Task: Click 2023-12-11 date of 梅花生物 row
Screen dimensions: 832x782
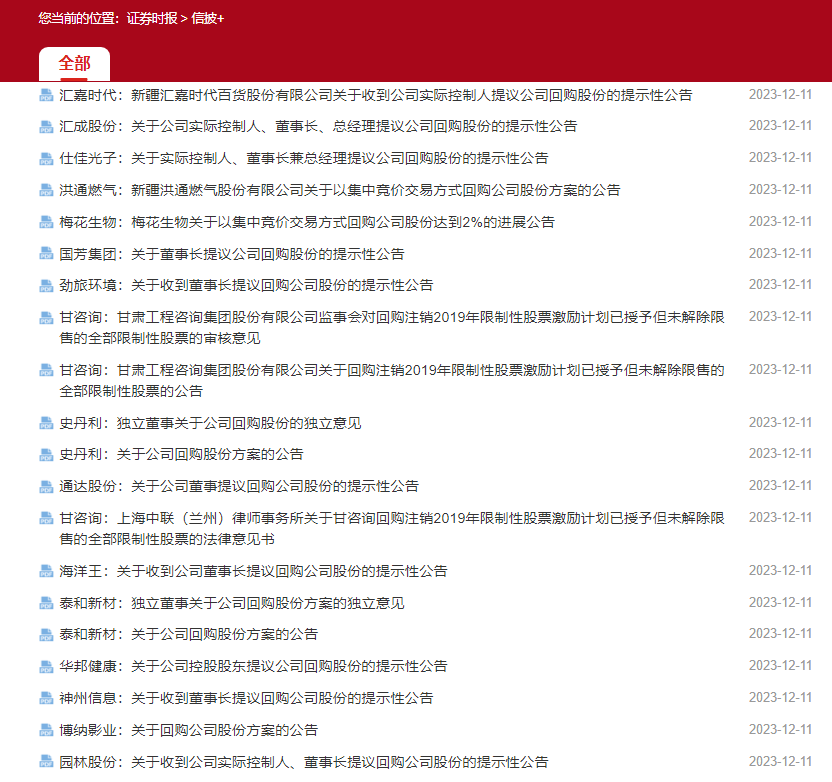Action: pyautogui.click(x=780, y=222)
